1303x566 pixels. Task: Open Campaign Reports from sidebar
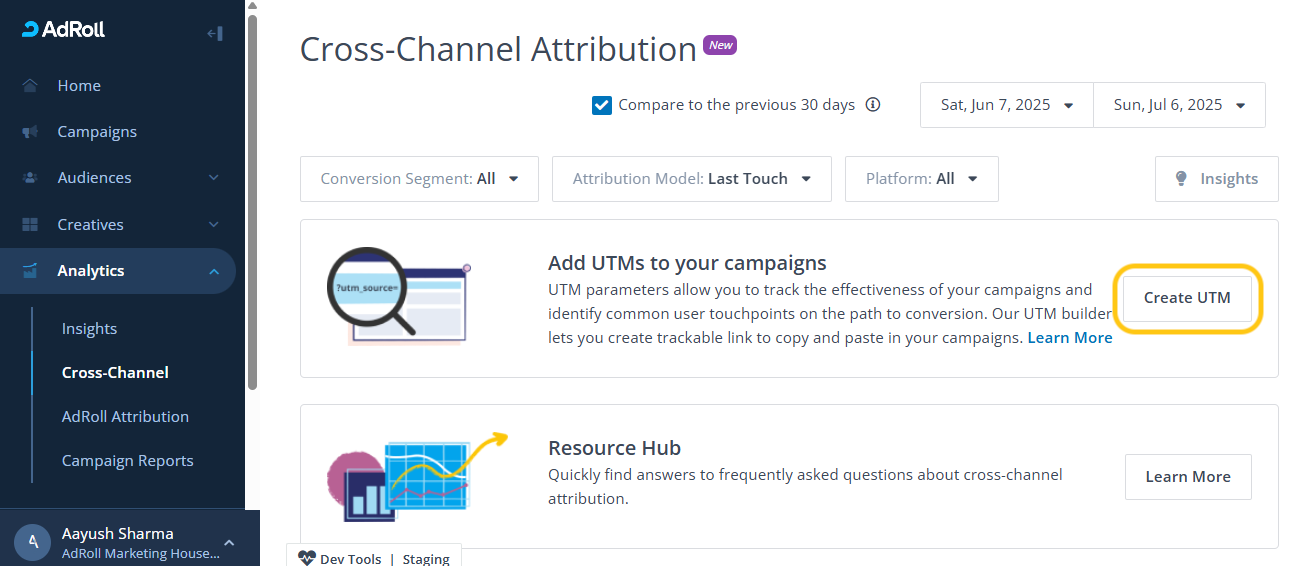pyautogui.click(x=127, y=461)
